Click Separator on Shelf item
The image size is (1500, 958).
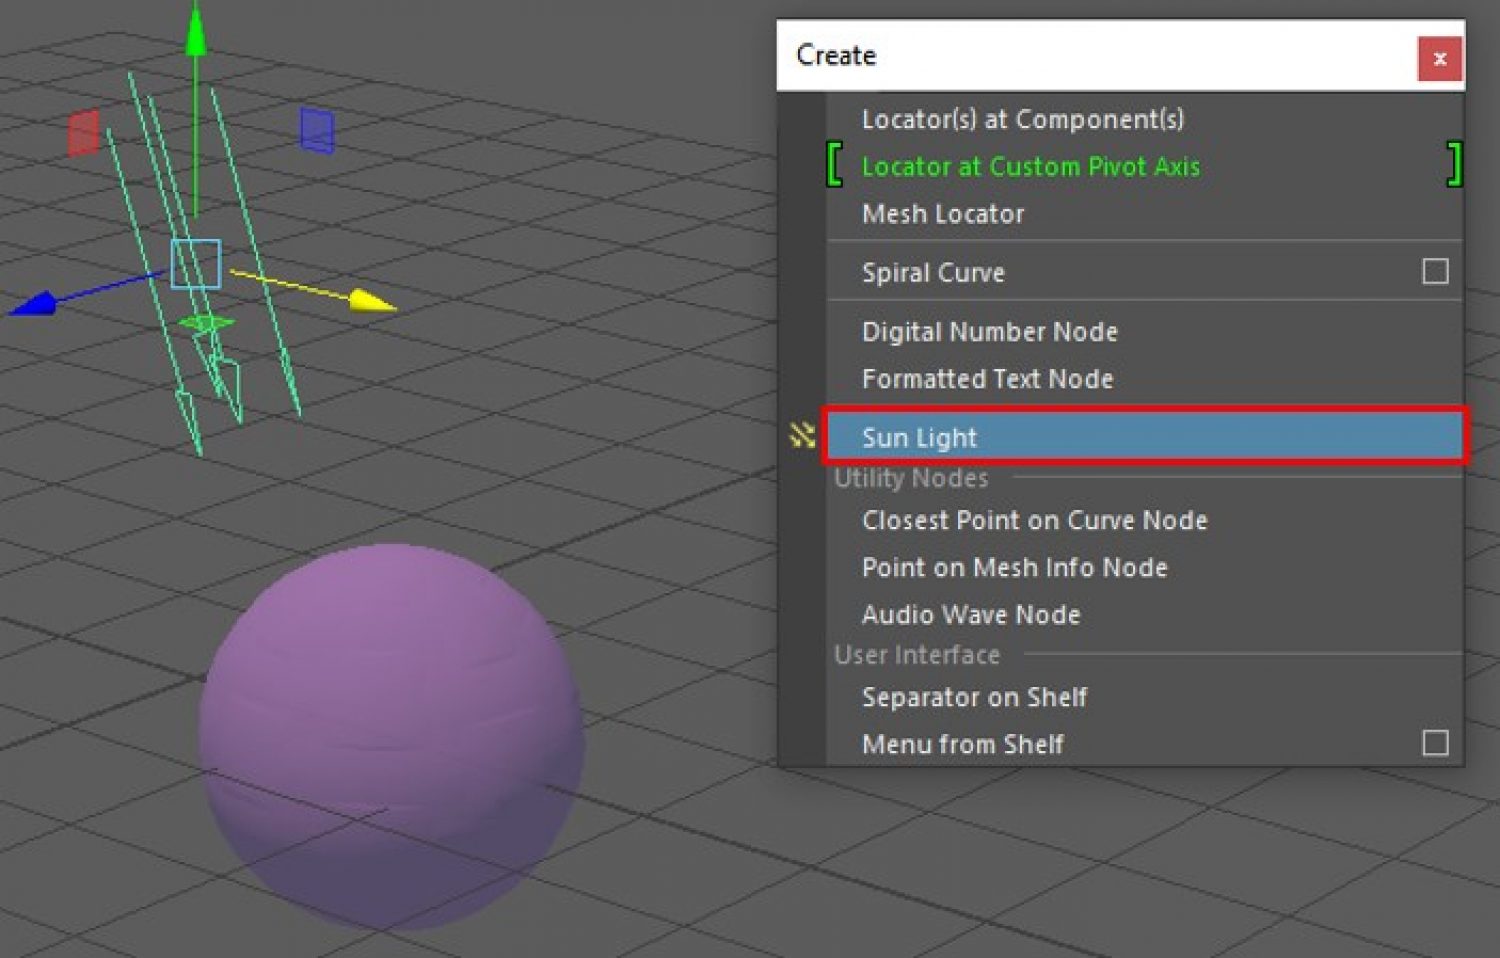coord(974,697)
